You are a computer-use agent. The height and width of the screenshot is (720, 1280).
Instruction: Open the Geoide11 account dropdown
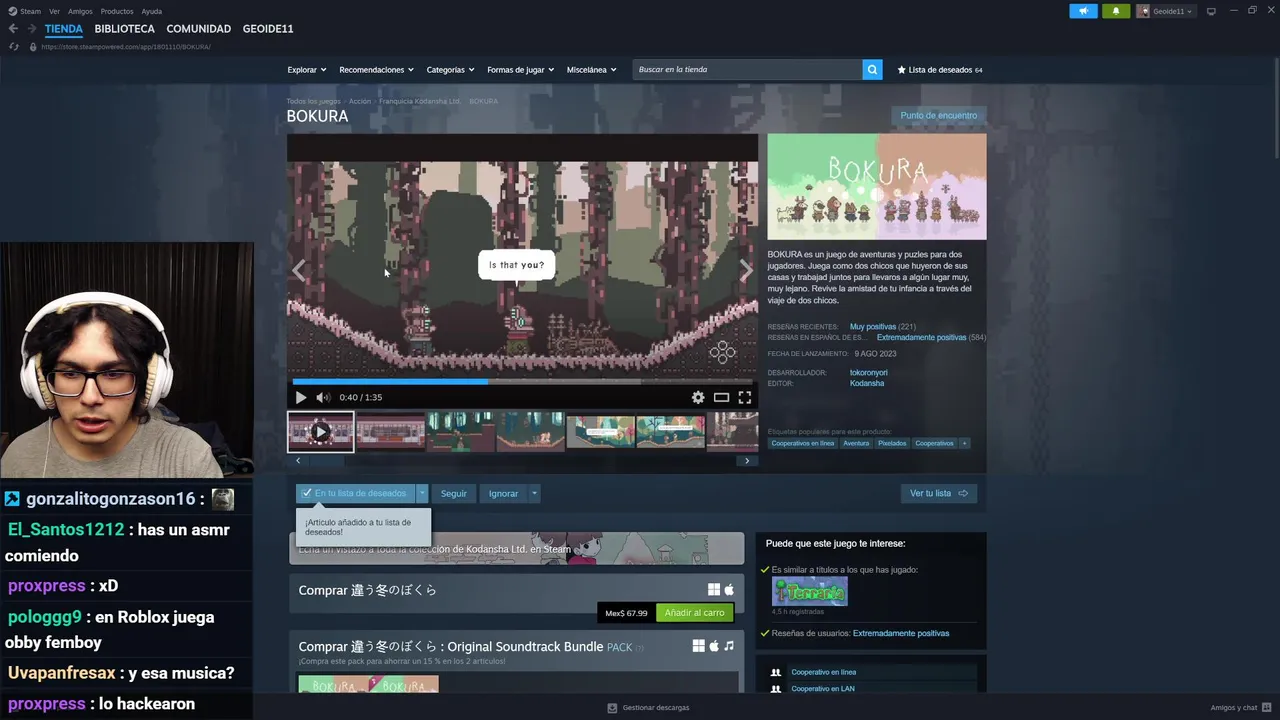click(x=1164, y=11)
